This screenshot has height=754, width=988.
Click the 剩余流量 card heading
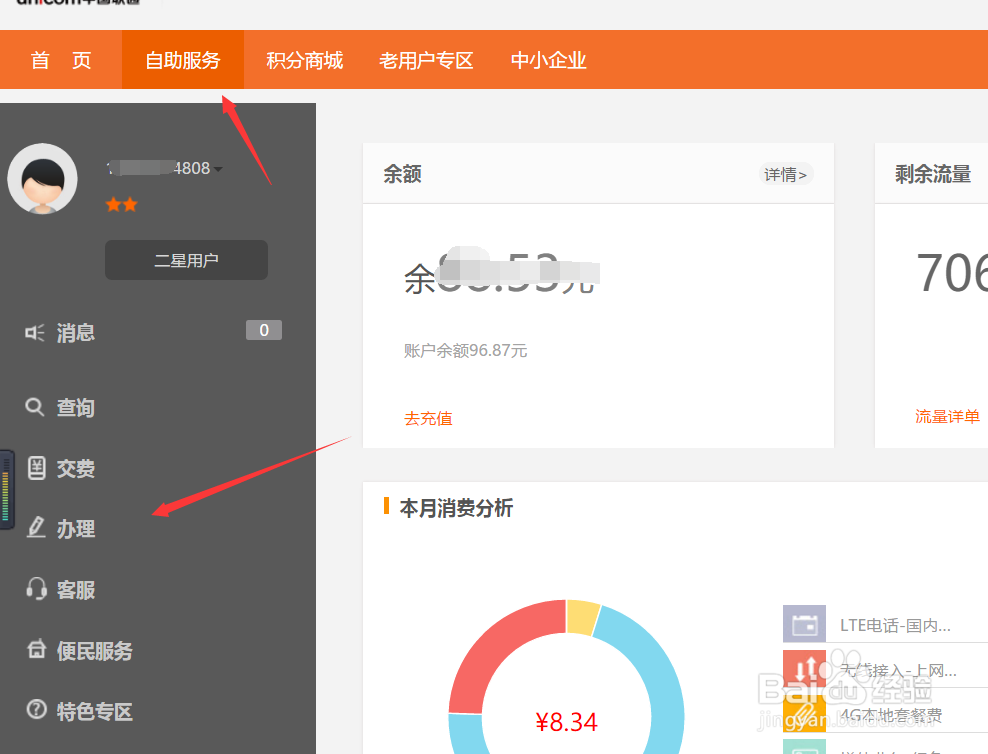933,174
